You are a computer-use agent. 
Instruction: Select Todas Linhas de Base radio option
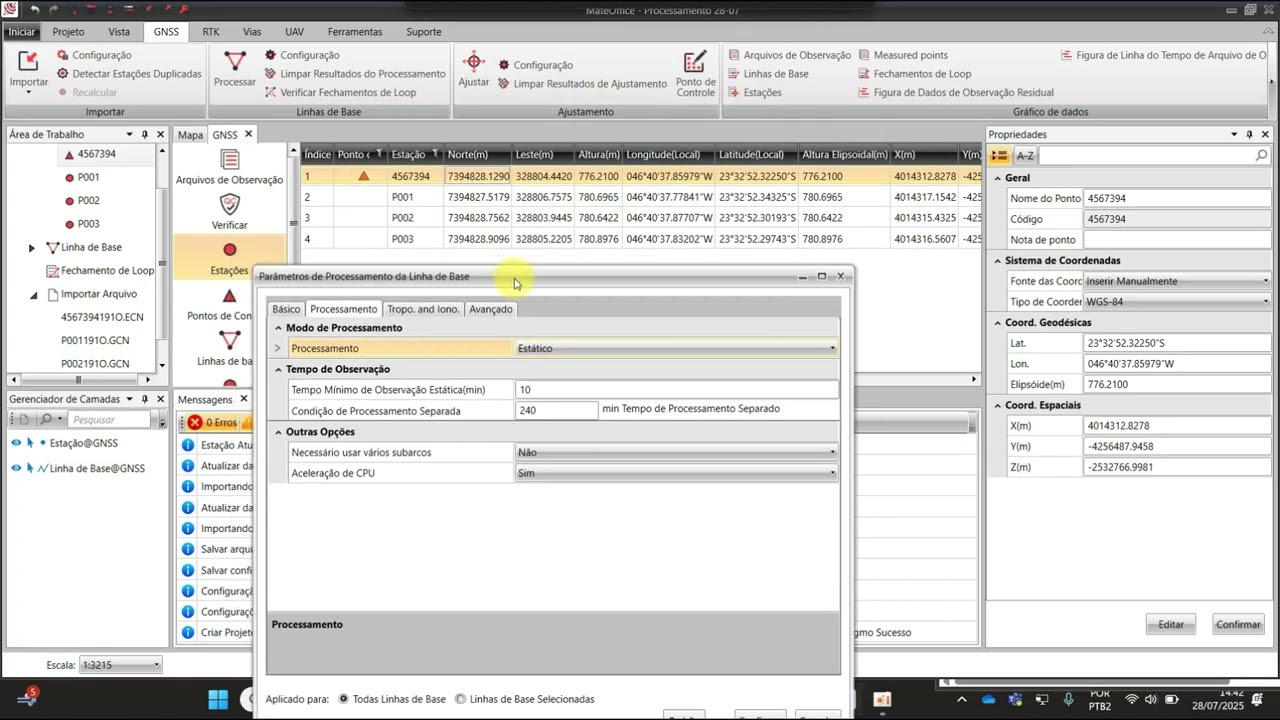[x=344, y=699]
